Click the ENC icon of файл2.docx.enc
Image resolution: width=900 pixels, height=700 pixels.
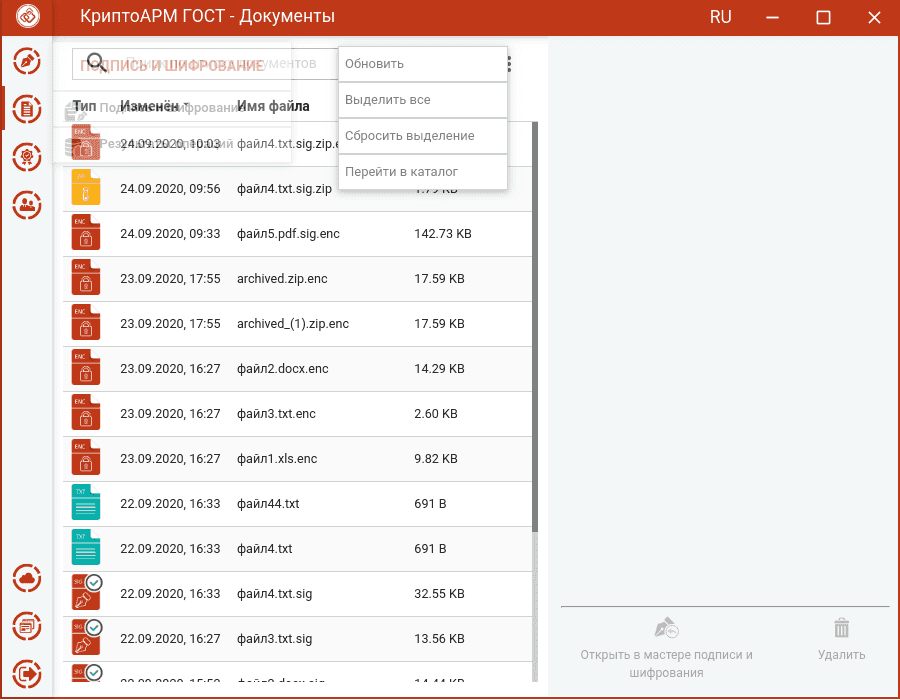tap(86, 367)
